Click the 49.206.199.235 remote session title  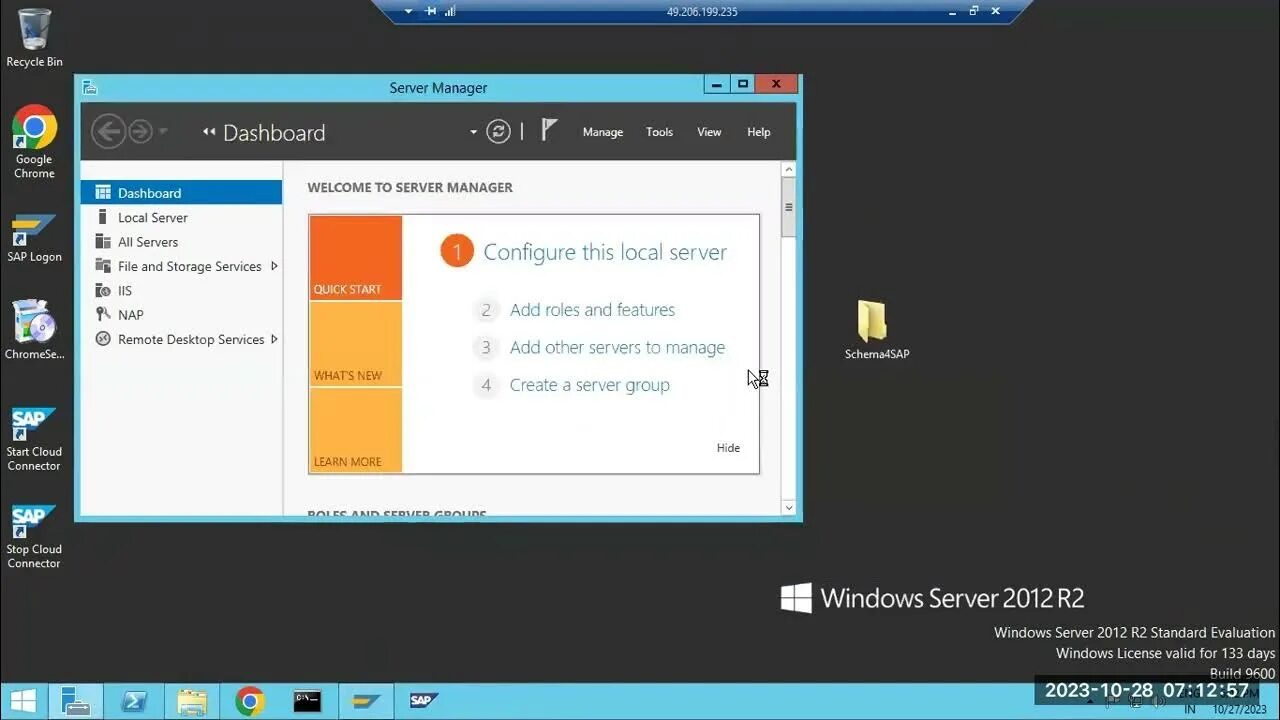tap(702, 12)
